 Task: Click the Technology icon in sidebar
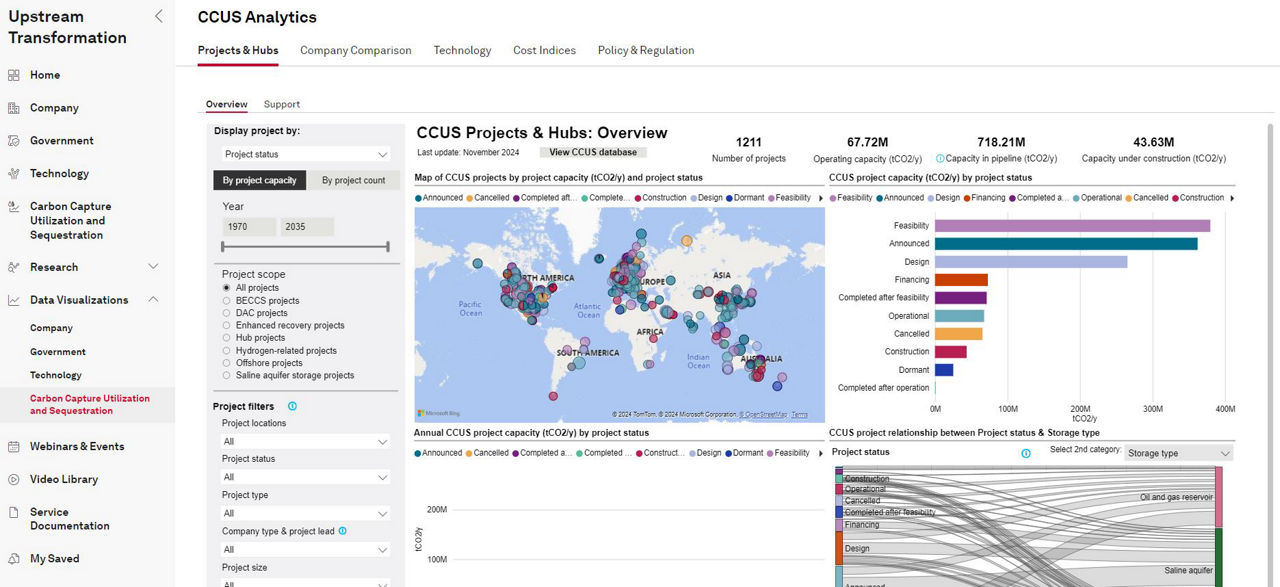pos(14,174)
